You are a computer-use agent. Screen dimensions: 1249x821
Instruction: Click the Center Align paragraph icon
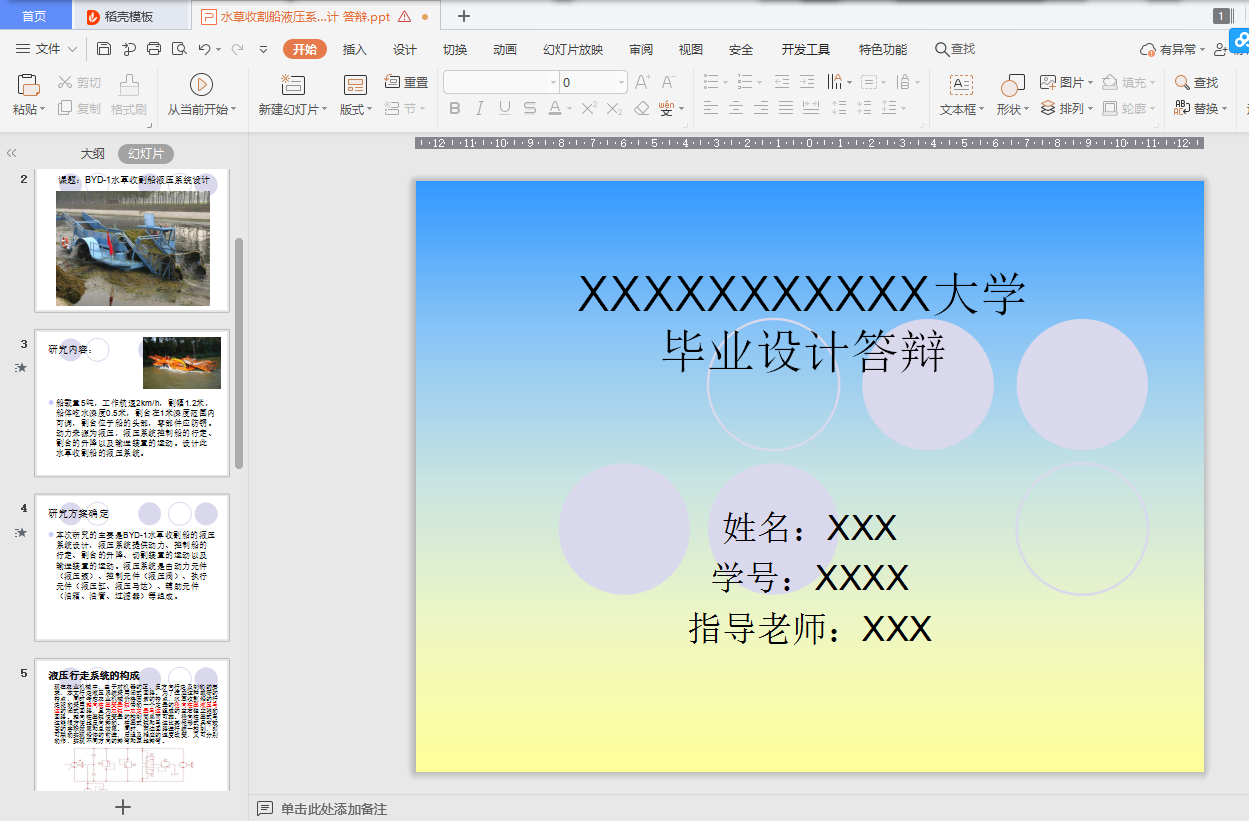coord(736,108)
